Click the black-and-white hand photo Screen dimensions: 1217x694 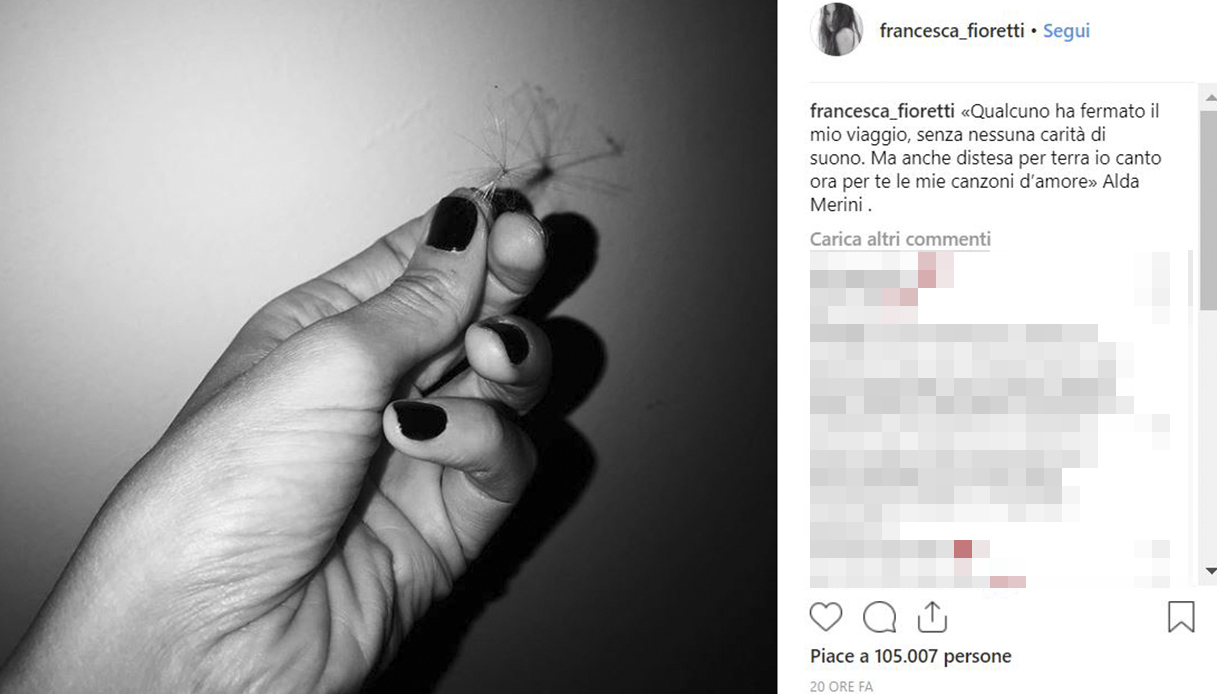pyautogui.click(x=388, y=347)
